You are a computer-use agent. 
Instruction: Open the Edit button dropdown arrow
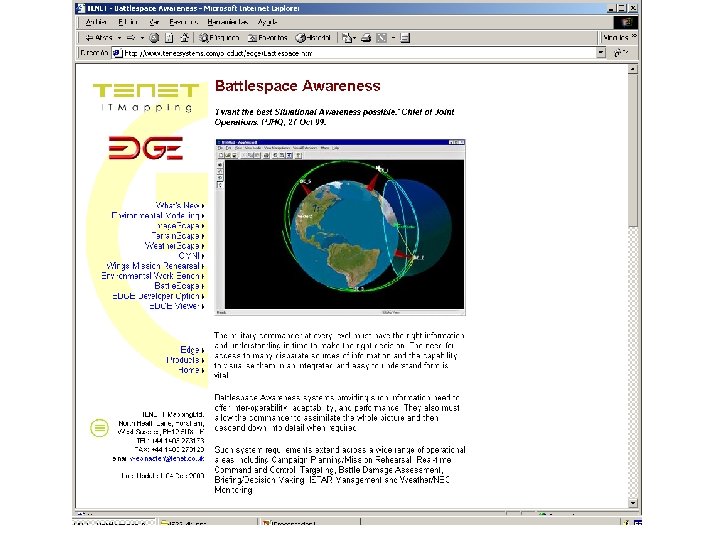click(x=394, y=38)
